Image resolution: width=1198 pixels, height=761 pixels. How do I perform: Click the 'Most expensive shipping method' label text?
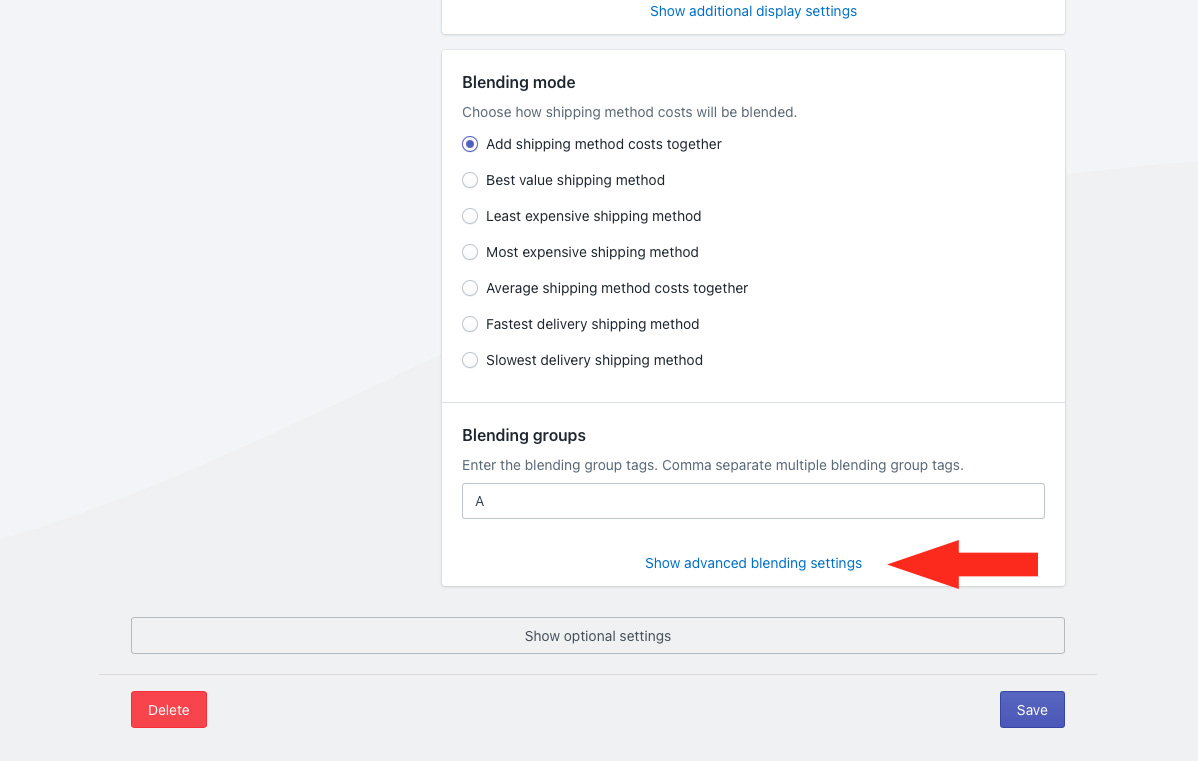click(592, 252)
